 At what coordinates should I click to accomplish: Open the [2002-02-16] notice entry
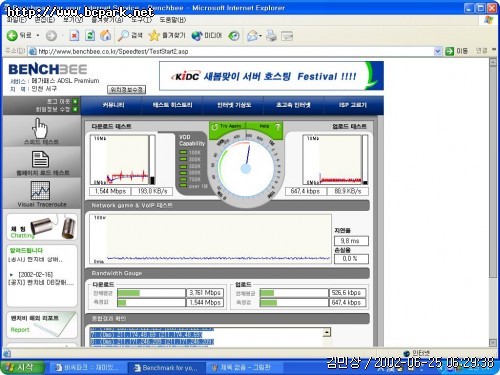click(x=36, y=275)
